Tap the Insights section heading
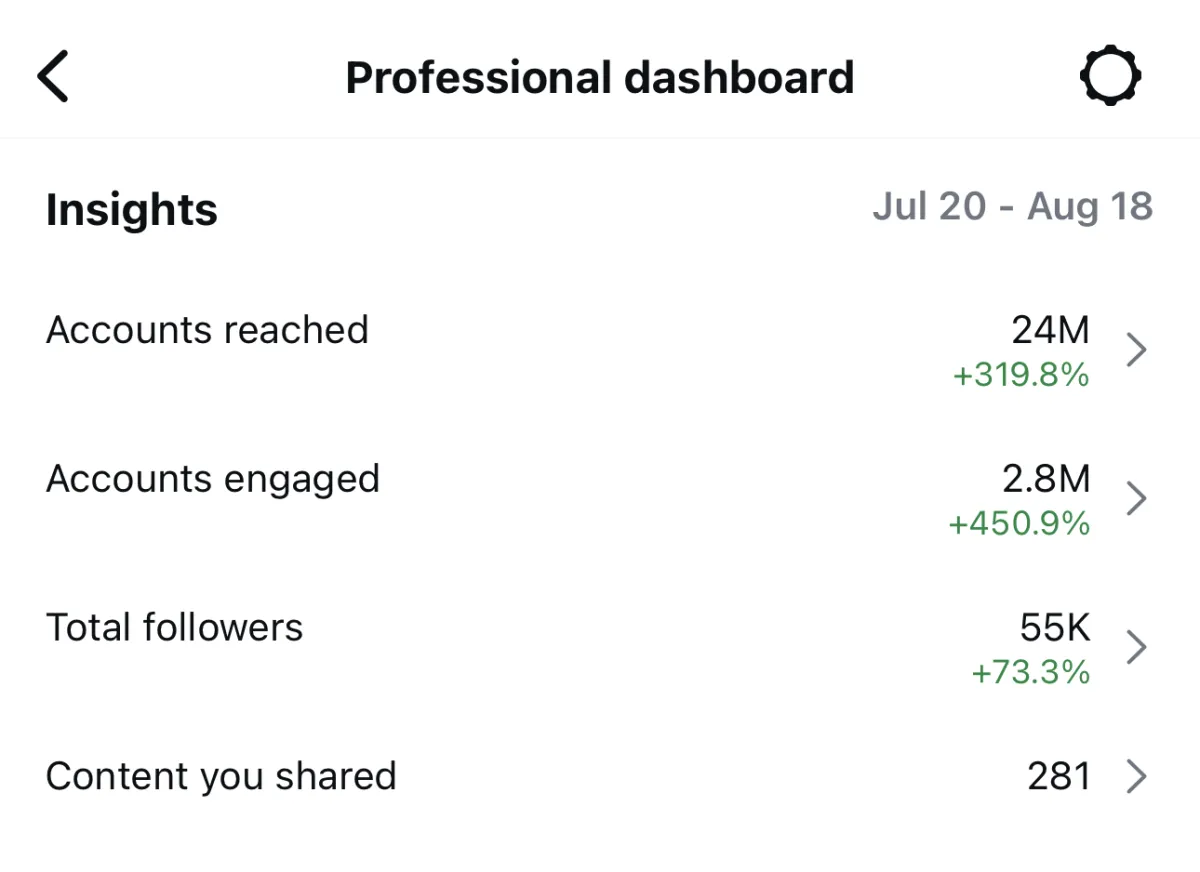Screen dimensions: 1200x872 coord(132,211)
